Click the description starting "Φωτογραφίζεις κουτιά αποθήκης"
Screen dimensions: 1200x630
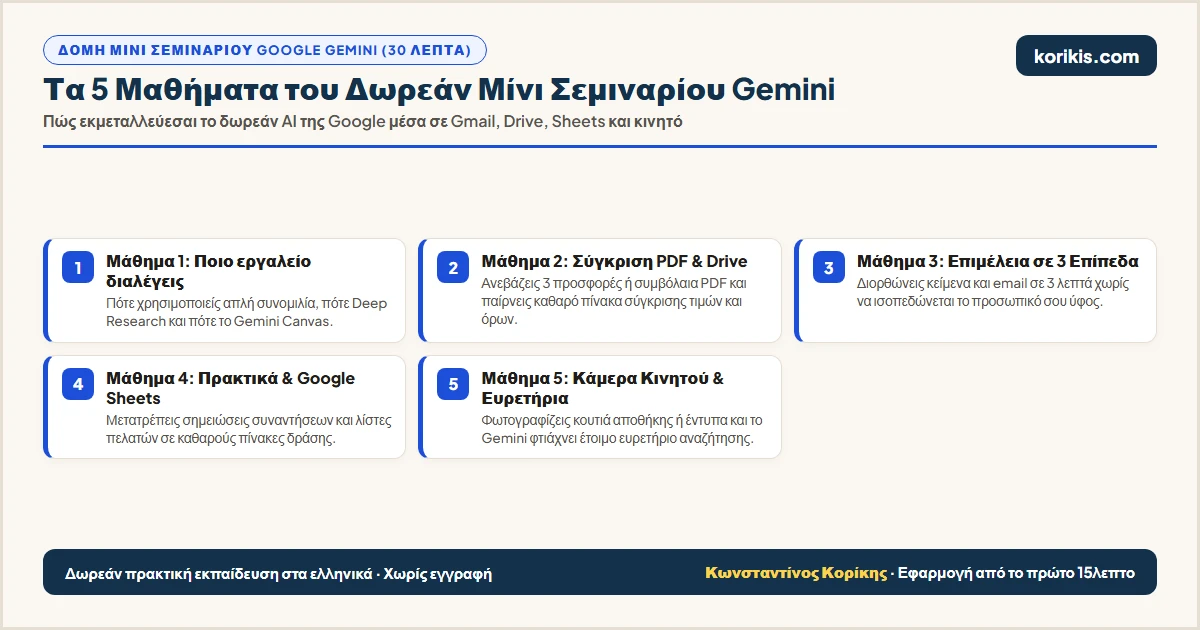click(x=622, y=429)
